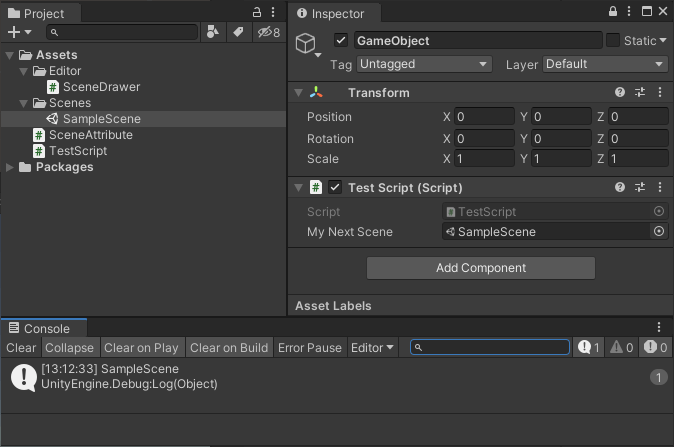Toggle info messages filter in Console
The image size is (674, 447).
pos(588,347)
